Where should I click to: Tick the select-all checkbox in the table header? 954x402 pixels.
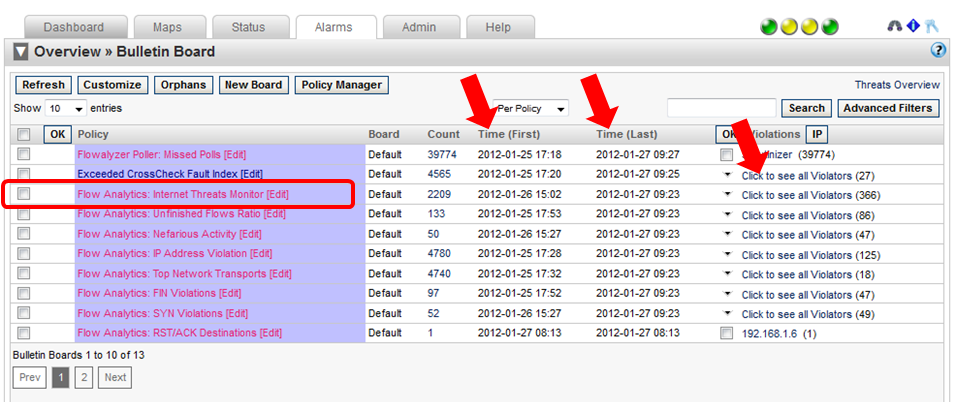point(24,134)
